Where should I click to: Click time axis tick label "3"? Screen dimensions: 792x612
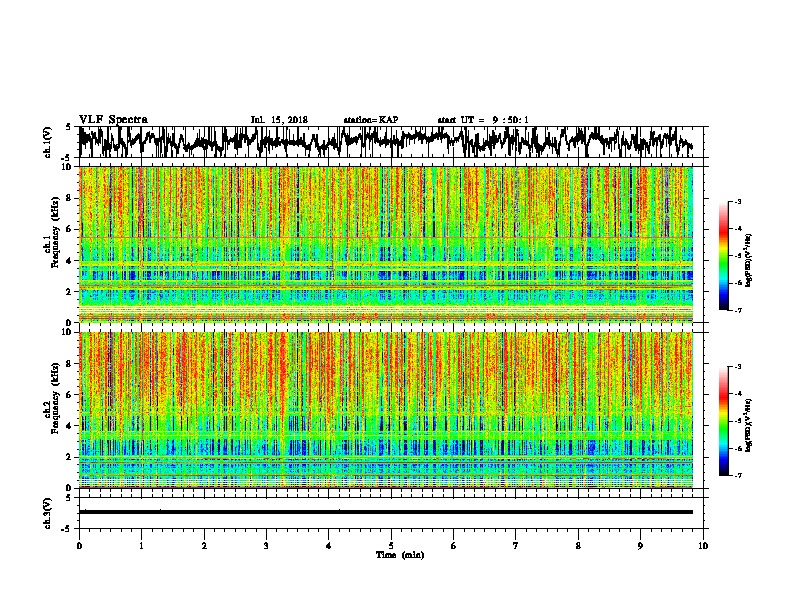tap(266, 546)
